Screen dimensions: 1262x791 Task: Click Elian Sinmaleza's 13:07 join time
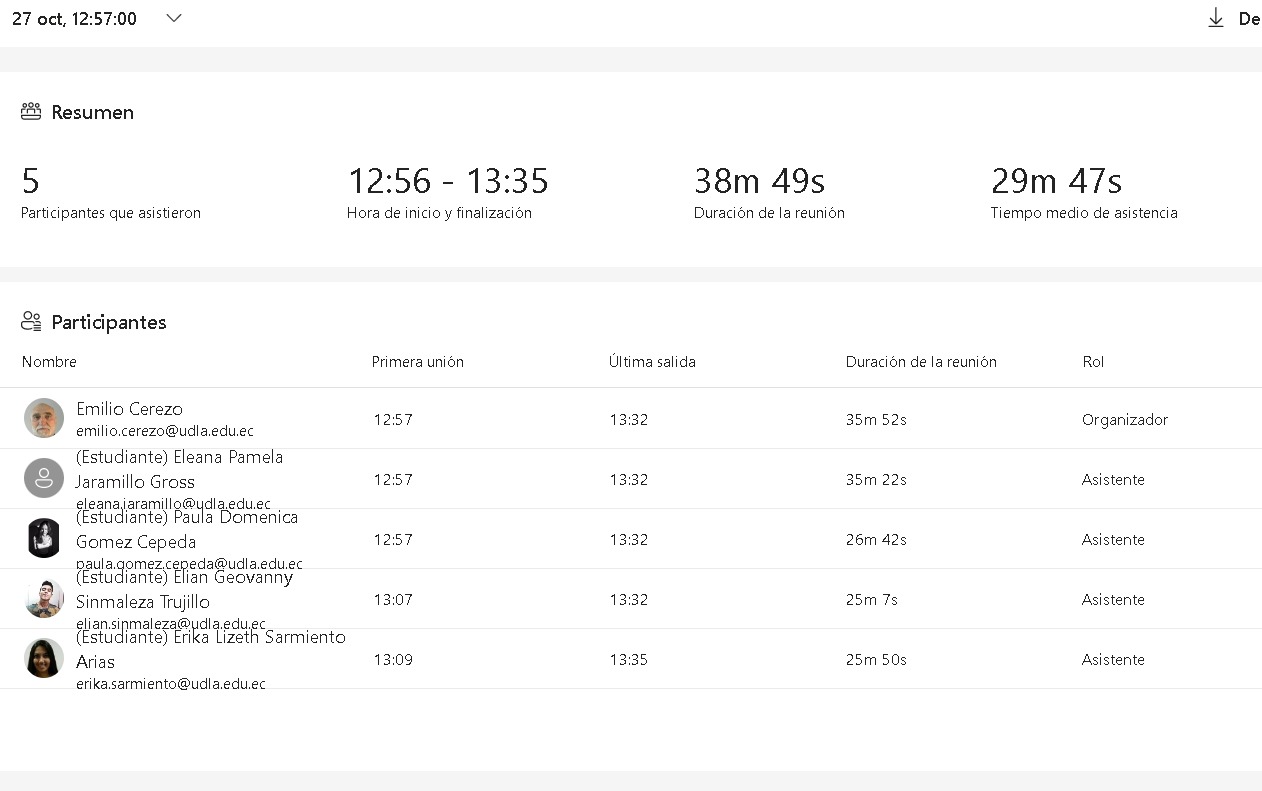393,600
